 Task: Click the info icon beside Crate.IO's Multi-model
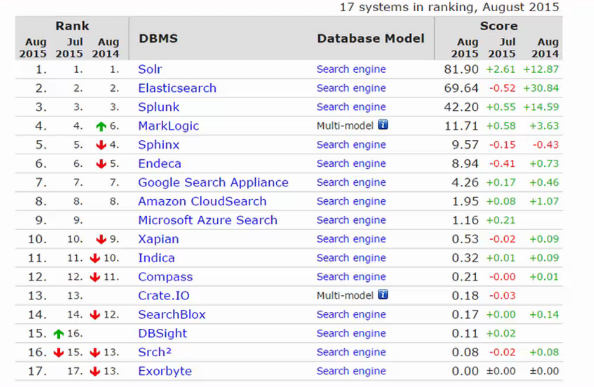(x=383, y=294)
